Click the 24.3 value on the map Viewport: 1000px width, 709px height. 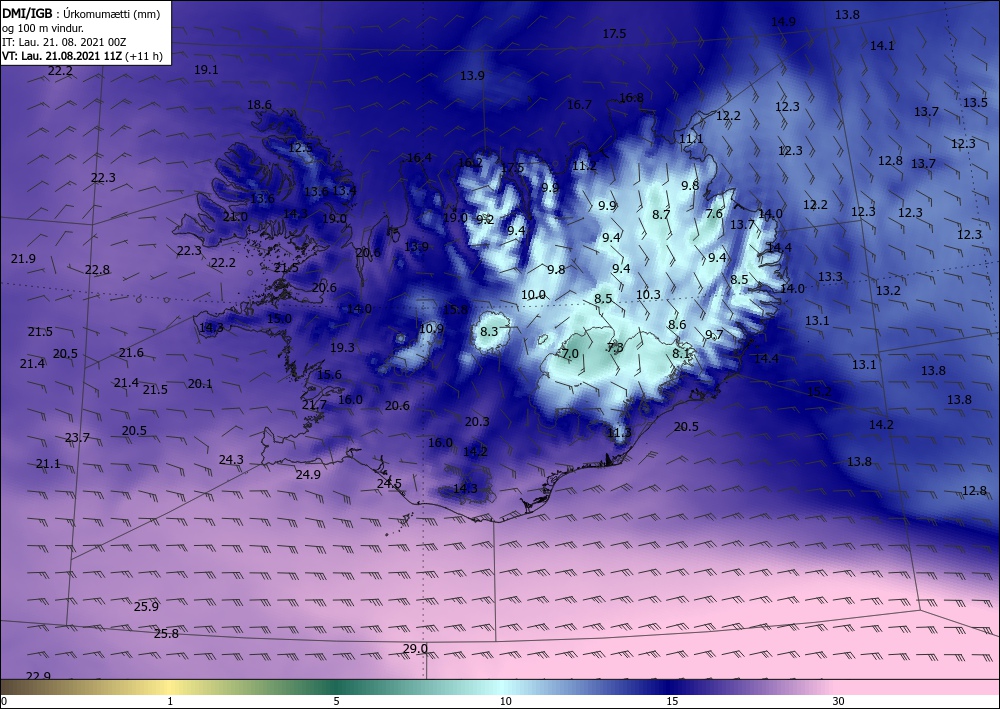[231, 460]
